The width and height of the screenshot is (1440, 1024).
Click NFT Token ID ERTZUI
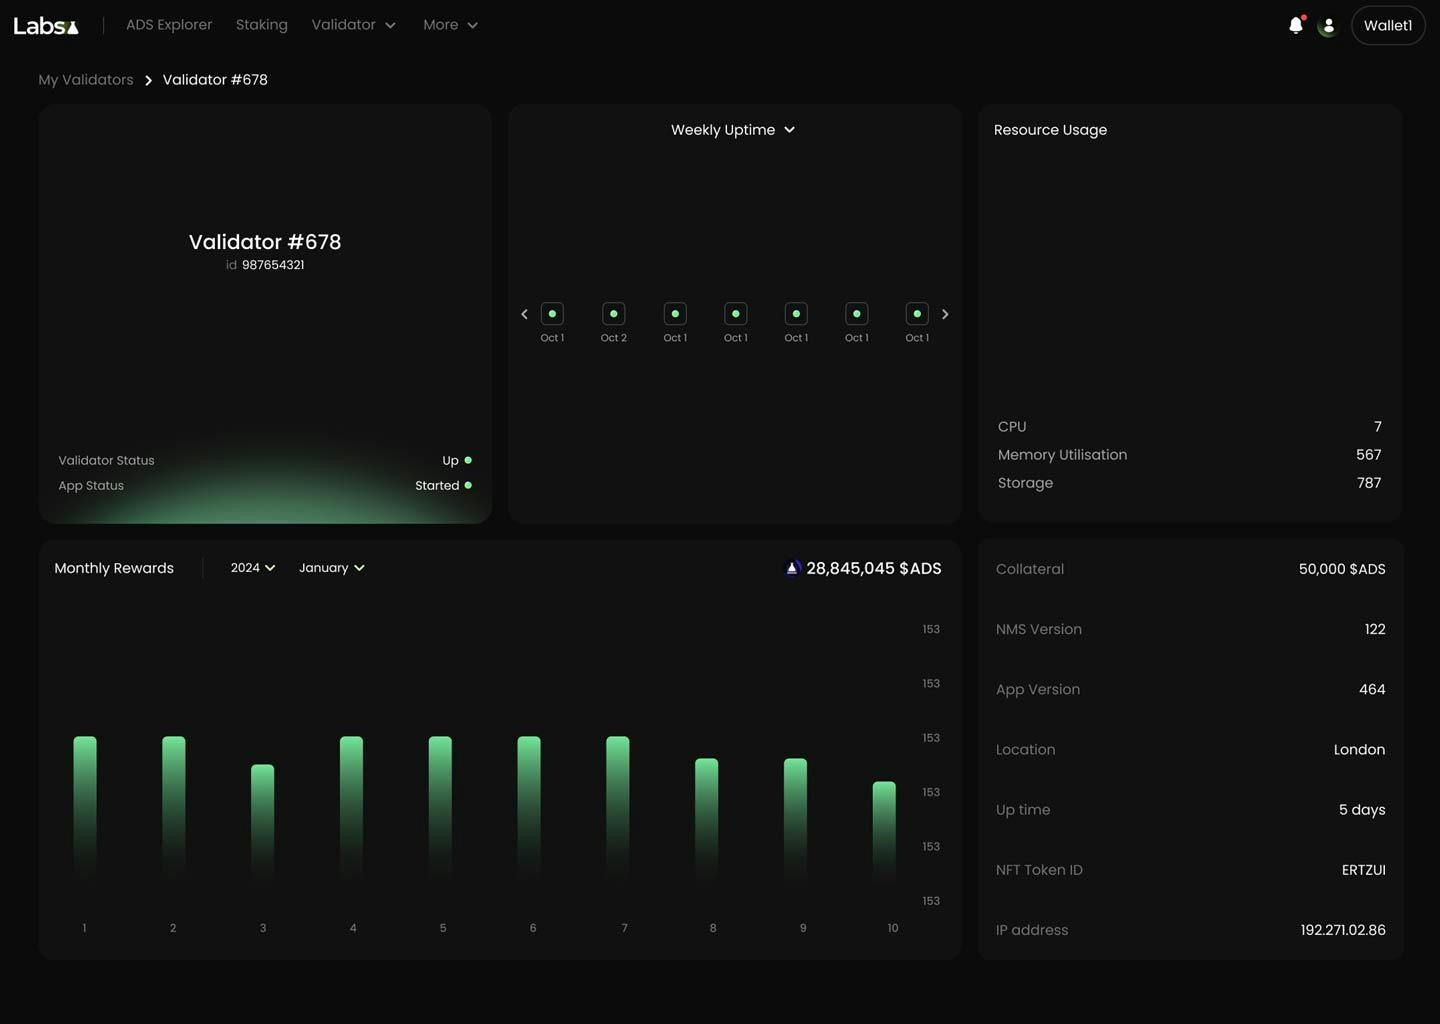point(1364,870)
